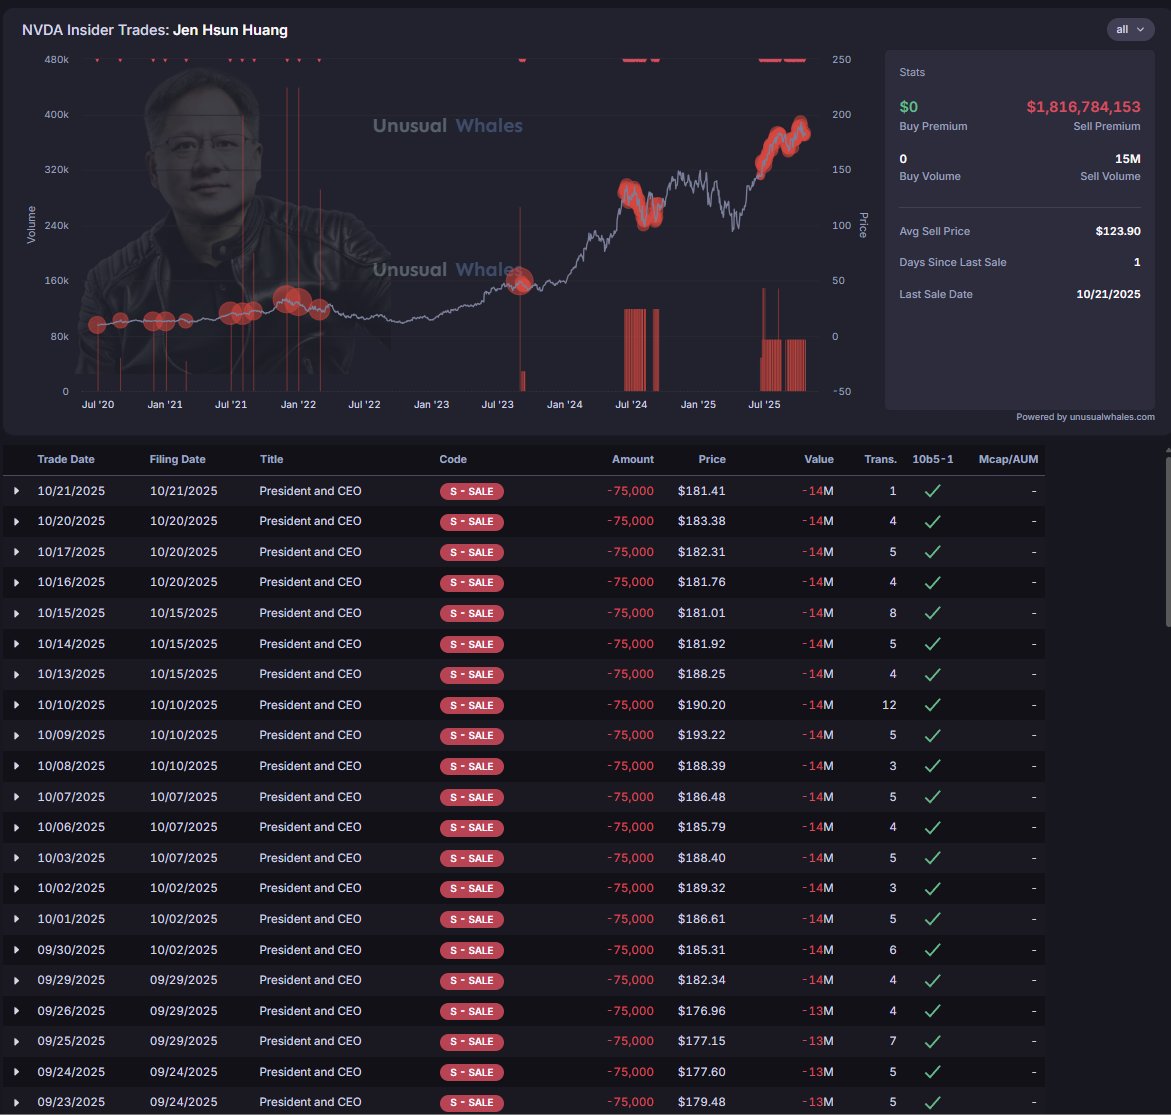Sort by Value column header
The image size is (1171, 1115).
click(x=819, y=459)
